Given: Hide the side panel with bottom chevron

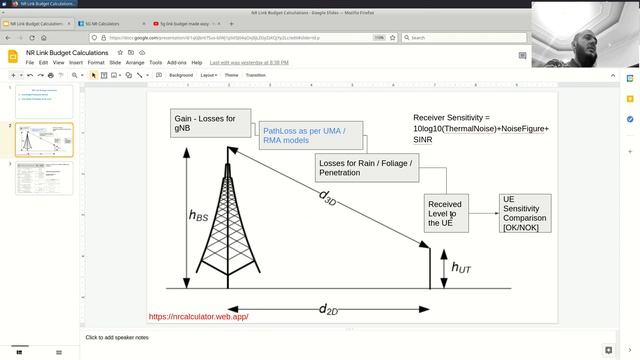Looking at the screenshot, I should click(x=630, y=350).
